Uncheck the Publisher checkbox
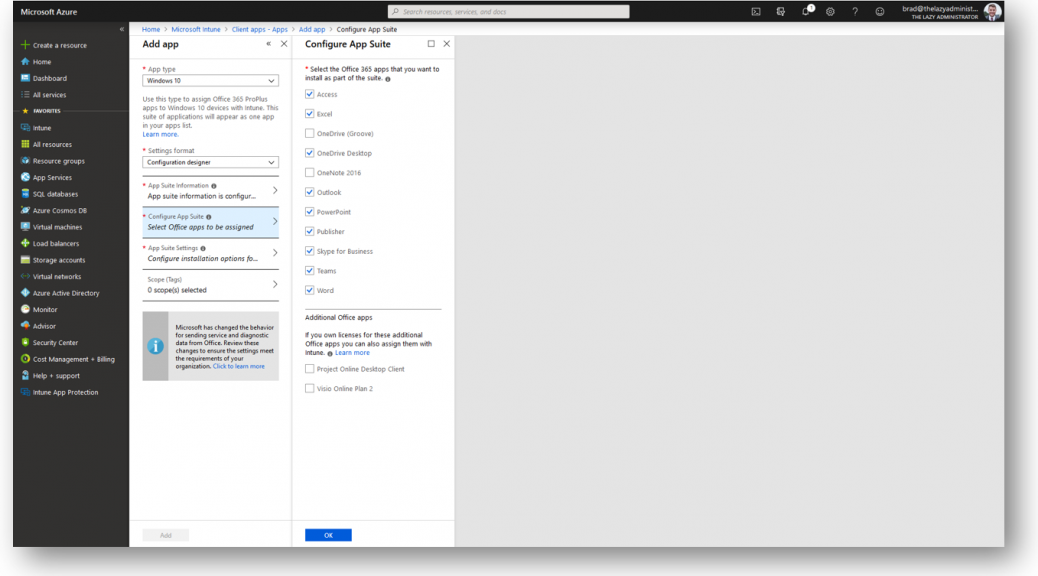 click(x=309, y=232)
